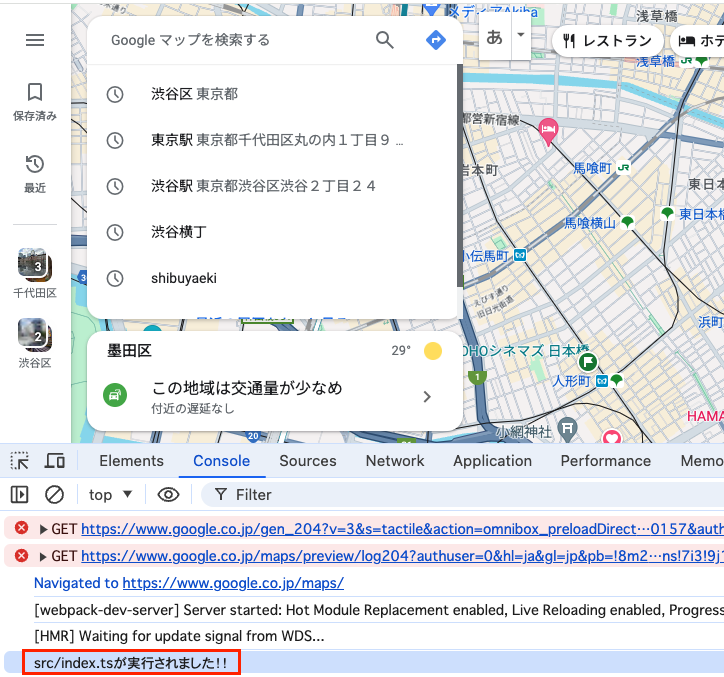Click the webpack-dev-server started message
Image resolution: width=724 pixels, height=677 pixels.
click(379, 610)
